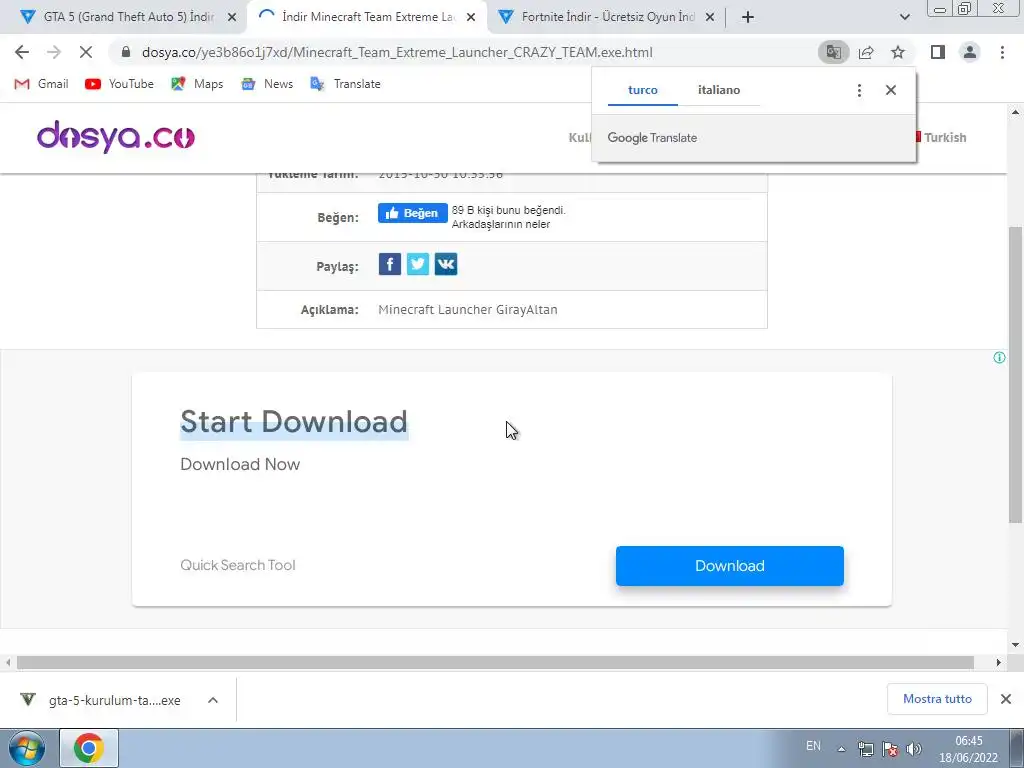Click the horizontal scrollbar thumb
1024x768 pixels.
pyautogui.click(x=495, y=662)
